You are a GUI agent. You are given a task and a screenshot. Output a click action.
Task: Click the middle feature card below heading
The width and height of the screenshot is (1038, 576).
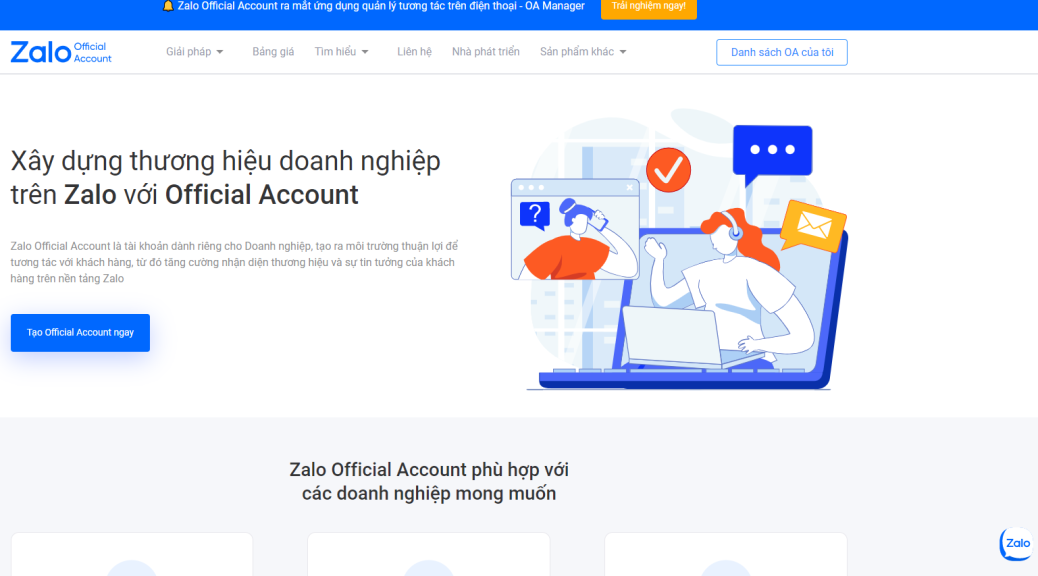(429, 554)
